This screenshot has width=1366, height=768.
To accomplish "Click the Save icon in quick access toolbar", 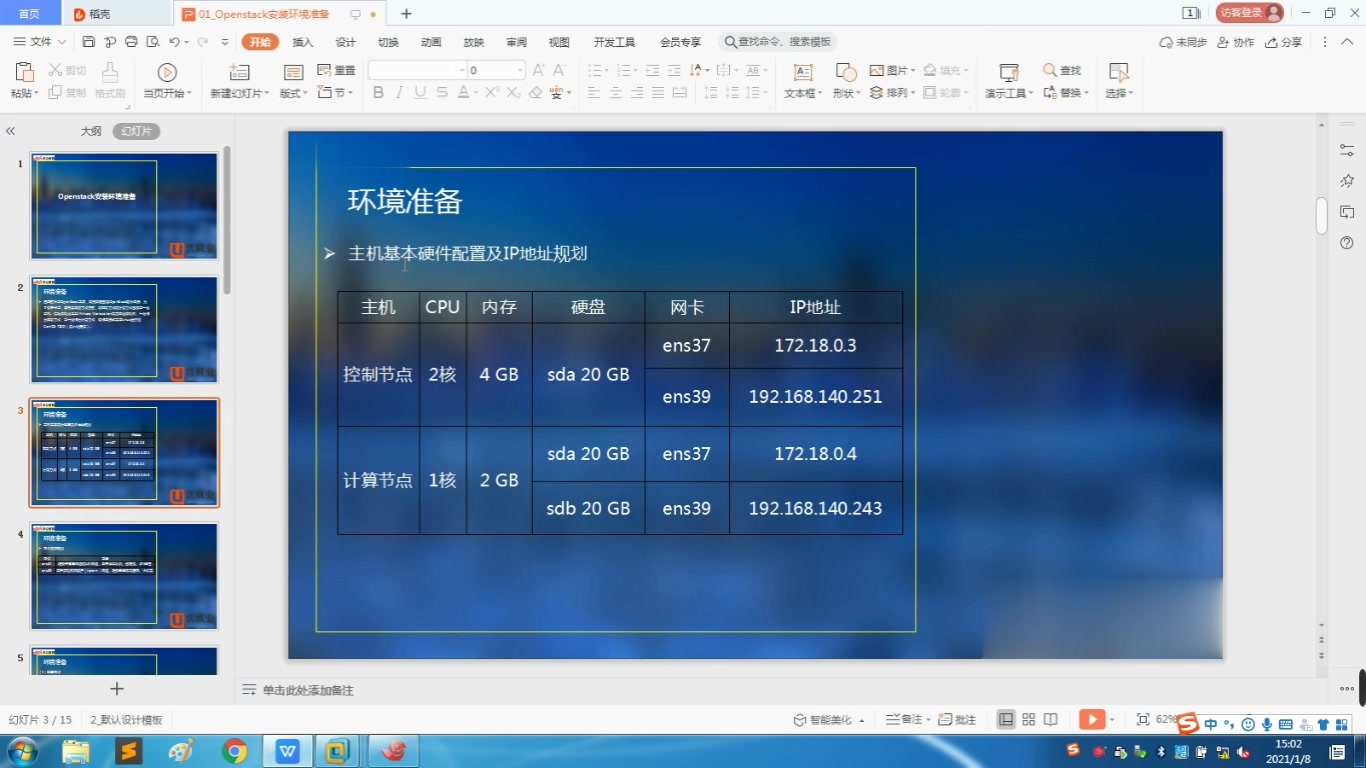I will [x=89, y=42].
